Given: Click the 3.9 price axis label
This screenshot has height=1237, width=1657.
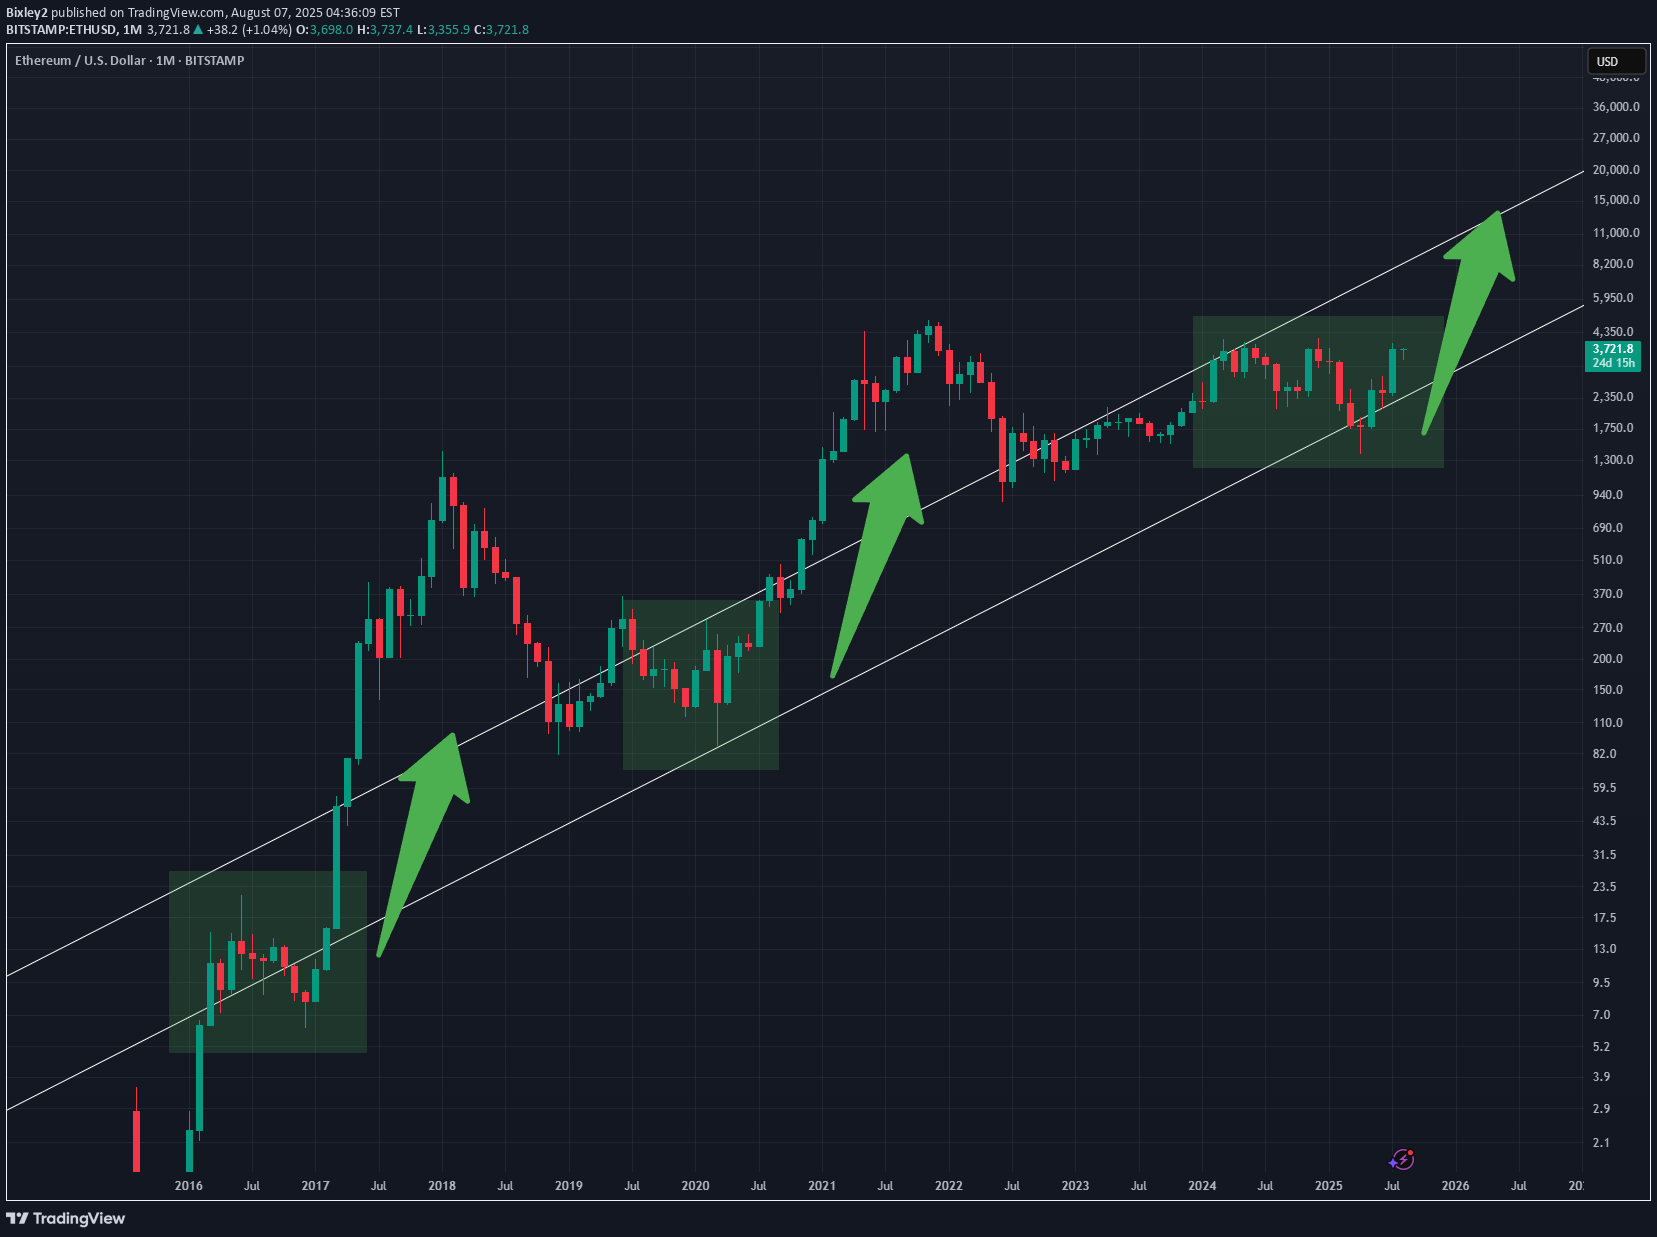Looking at the screenshot, I should pyautogui.click(x=1602, y=1077).
